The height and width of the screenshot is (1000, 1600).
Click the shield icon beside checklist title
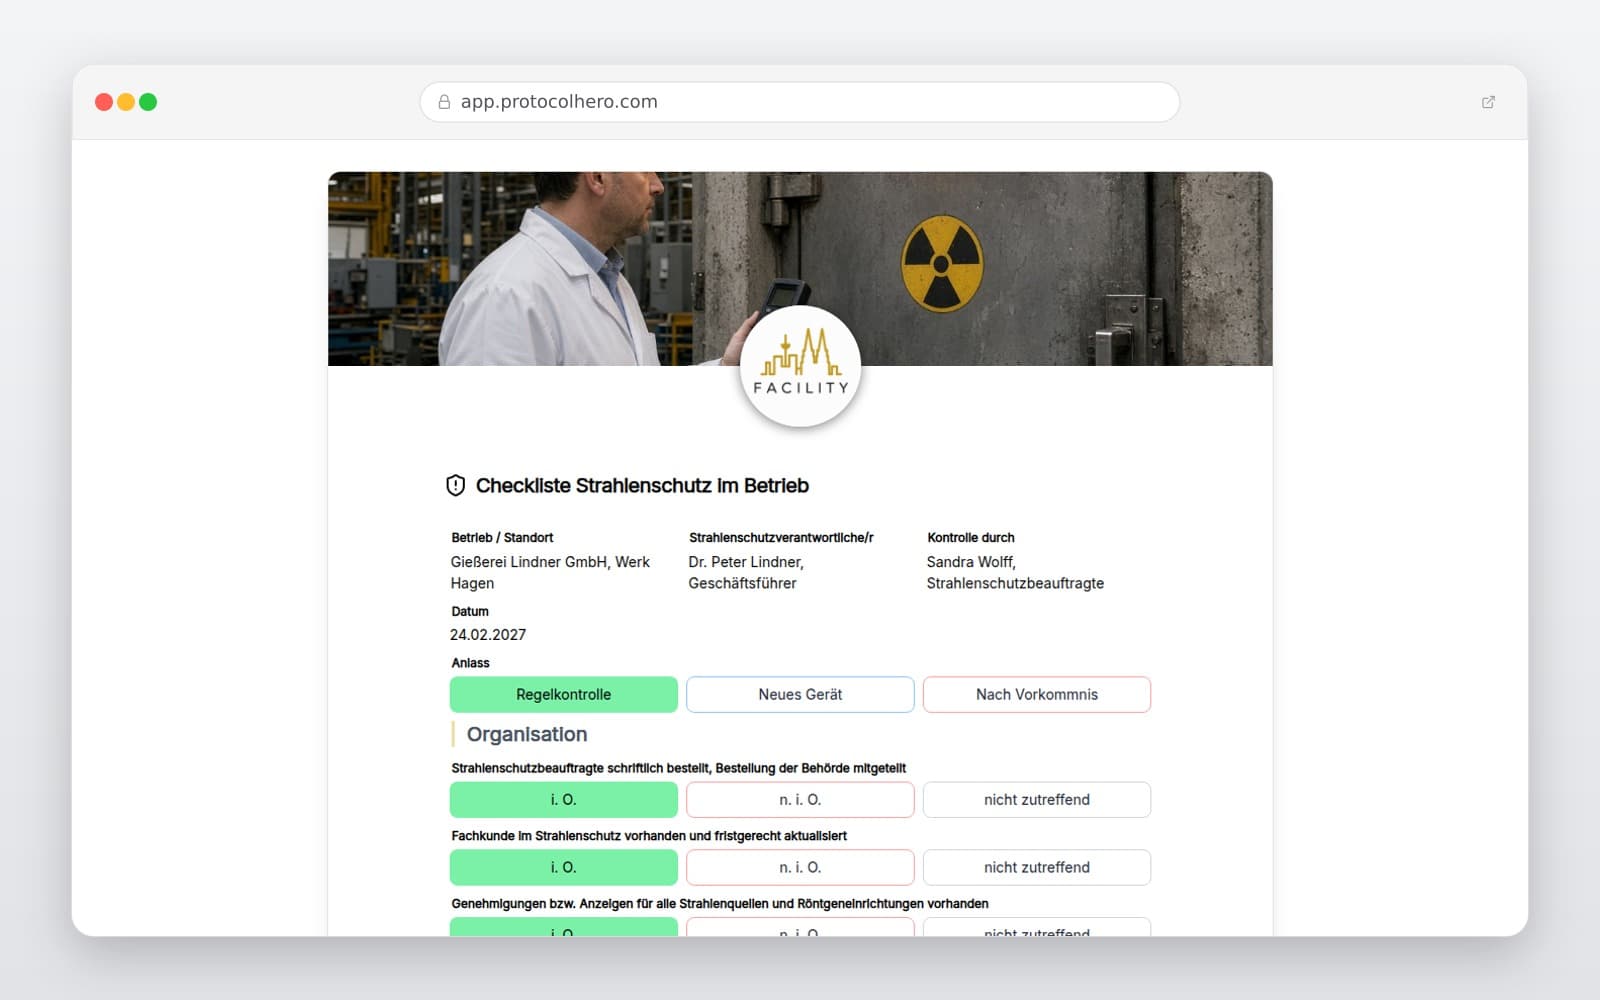click(455, 486)
